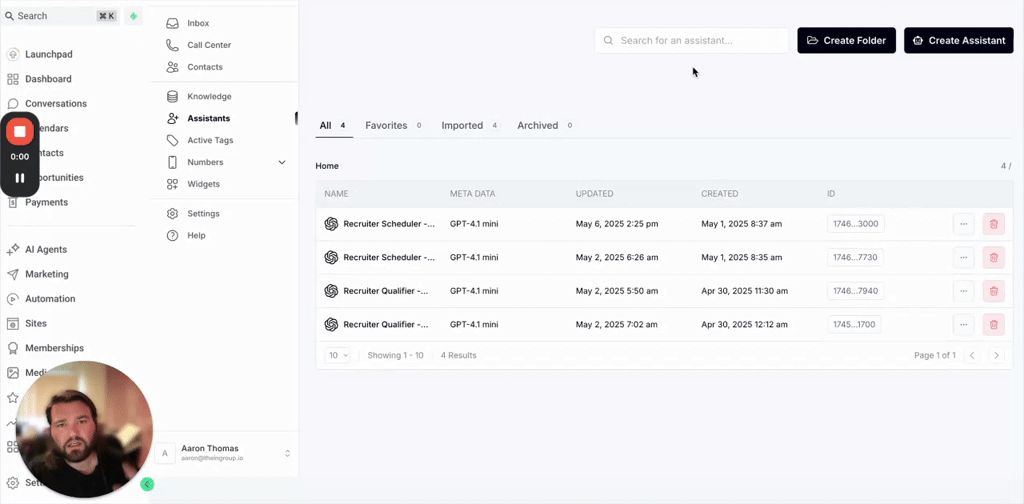Delete the 1746...7730 assistant with the trash icon
The image size is (1024, 504).
pos(993,257)
